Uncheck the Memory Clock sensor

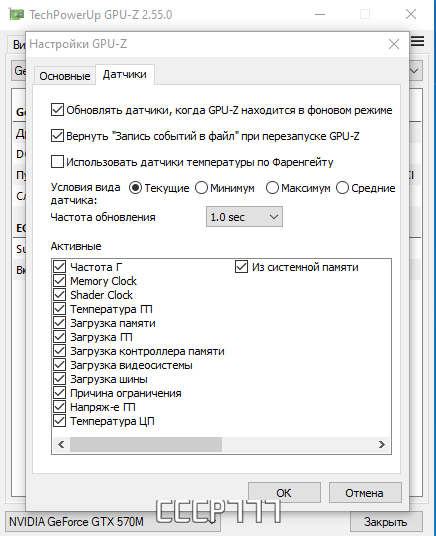coord(60,281)
